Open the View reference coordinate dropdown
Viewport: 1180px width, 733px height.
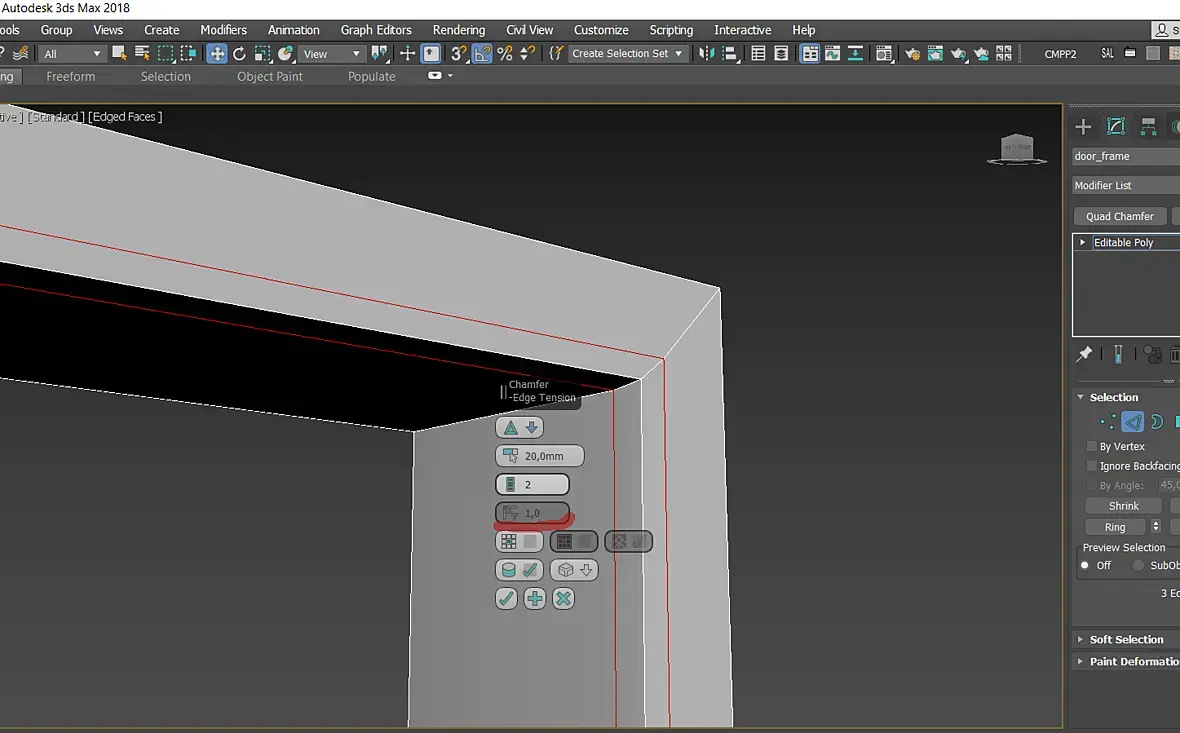[x=331, y=53]
